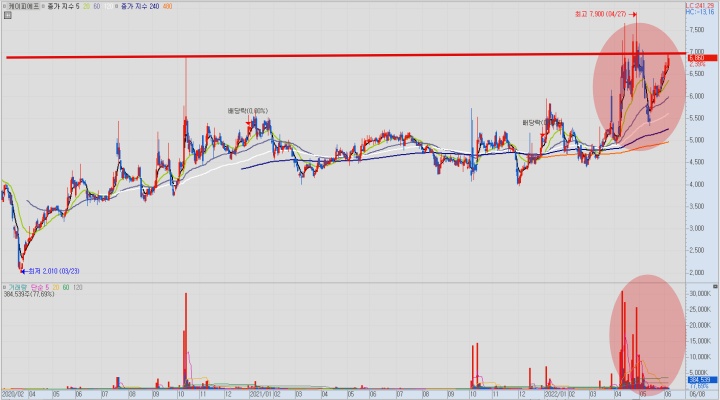Screen dimensions: 720x400
Task: Click the LC:241.29 readout
Action: point(700,6)
